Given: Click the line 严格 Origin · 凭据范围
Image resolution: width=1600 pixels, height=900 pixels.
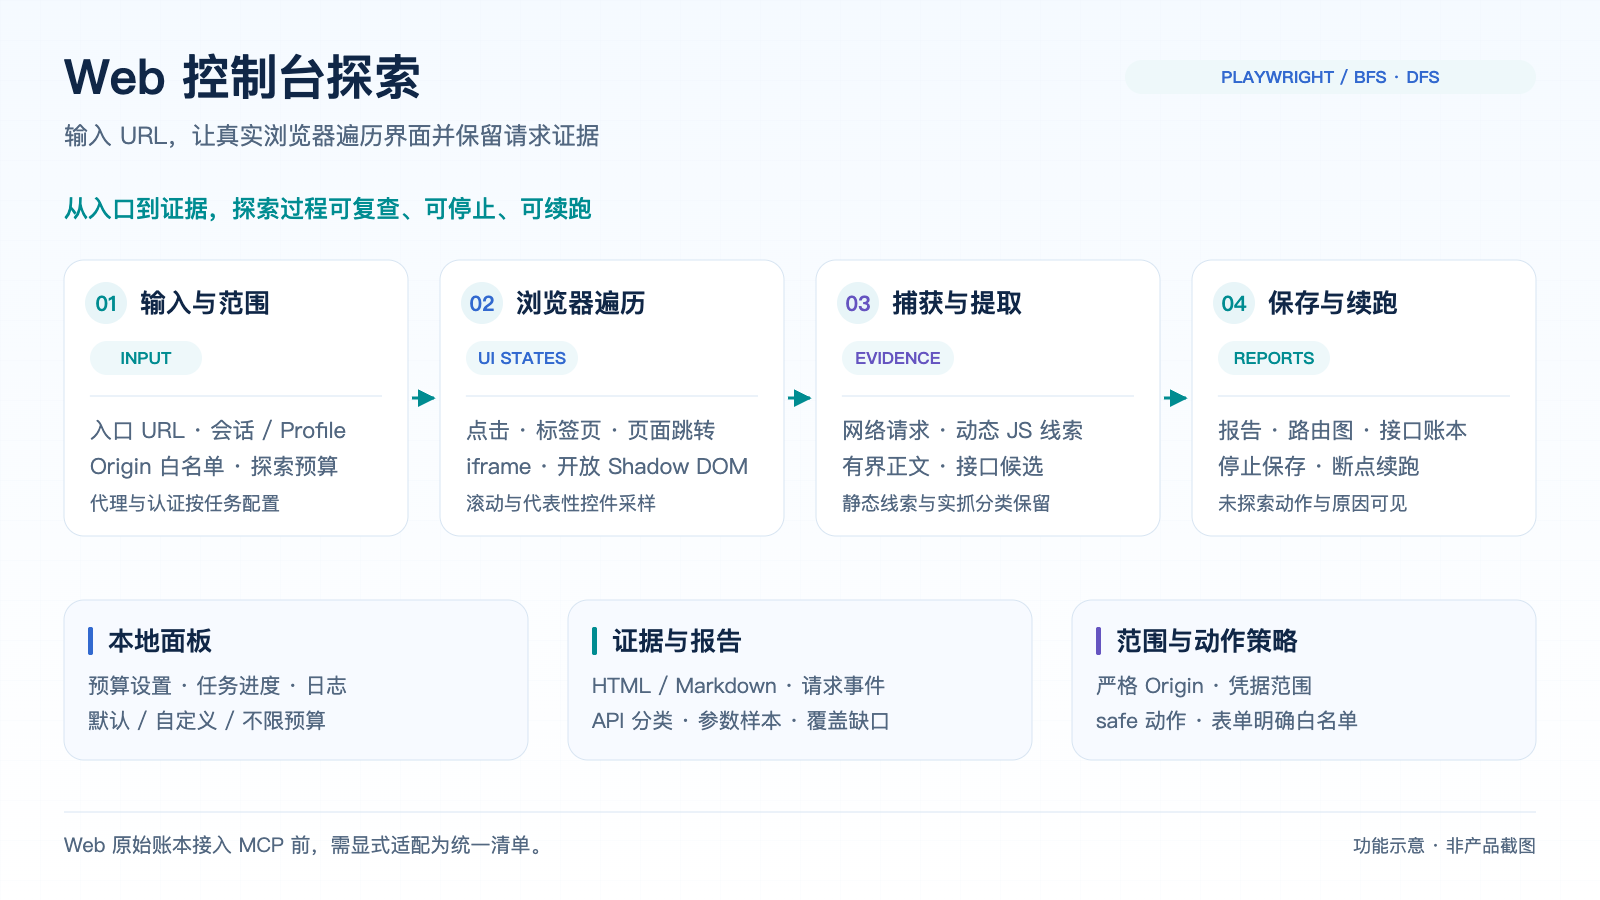Looking at the screenshot, I should tap(1204, 686).
